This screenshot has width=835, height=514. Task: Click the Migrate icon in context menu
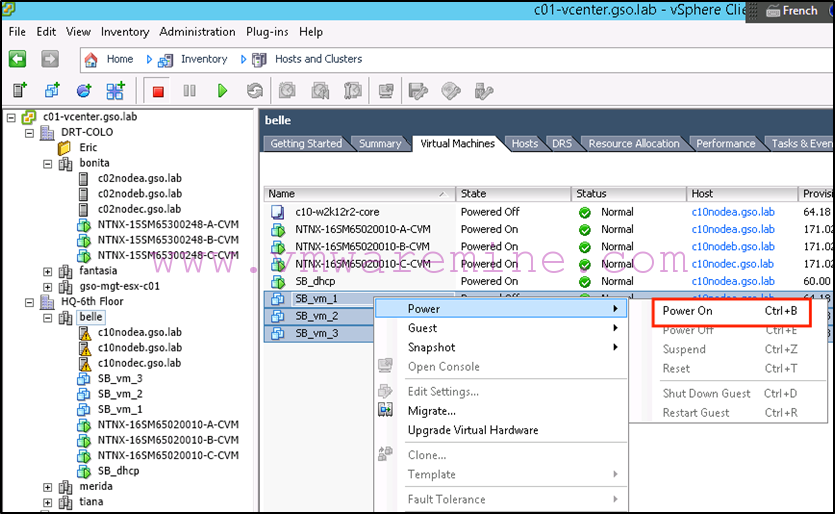386,410
